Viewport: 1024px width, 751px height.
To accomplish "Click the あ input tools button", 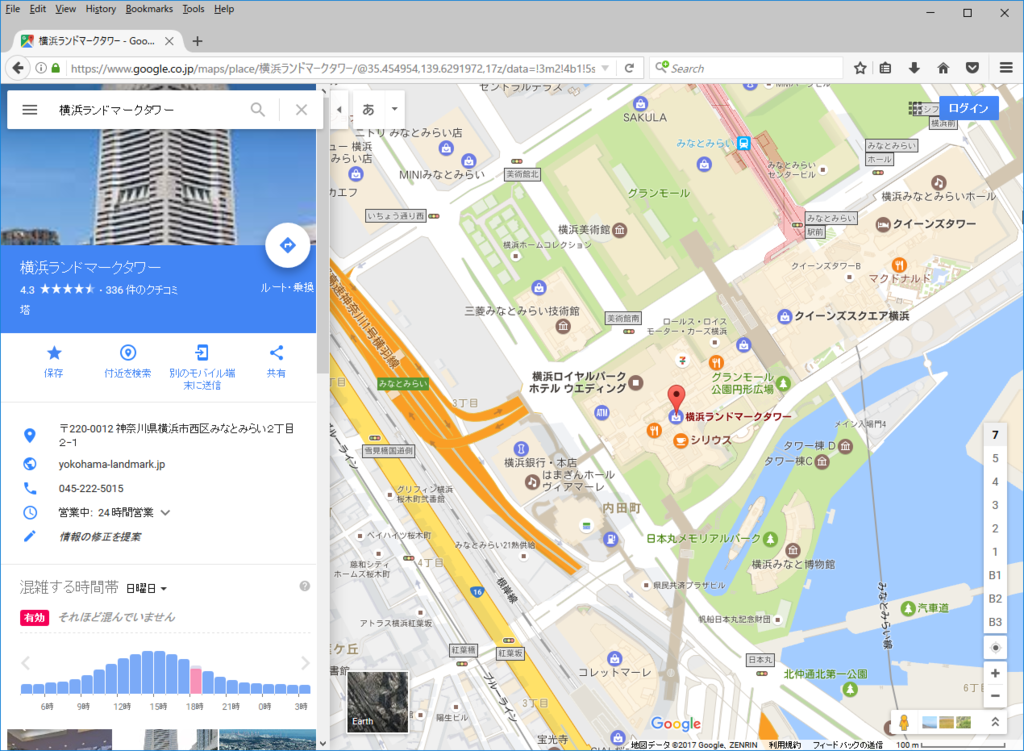I will pos(368,109).
